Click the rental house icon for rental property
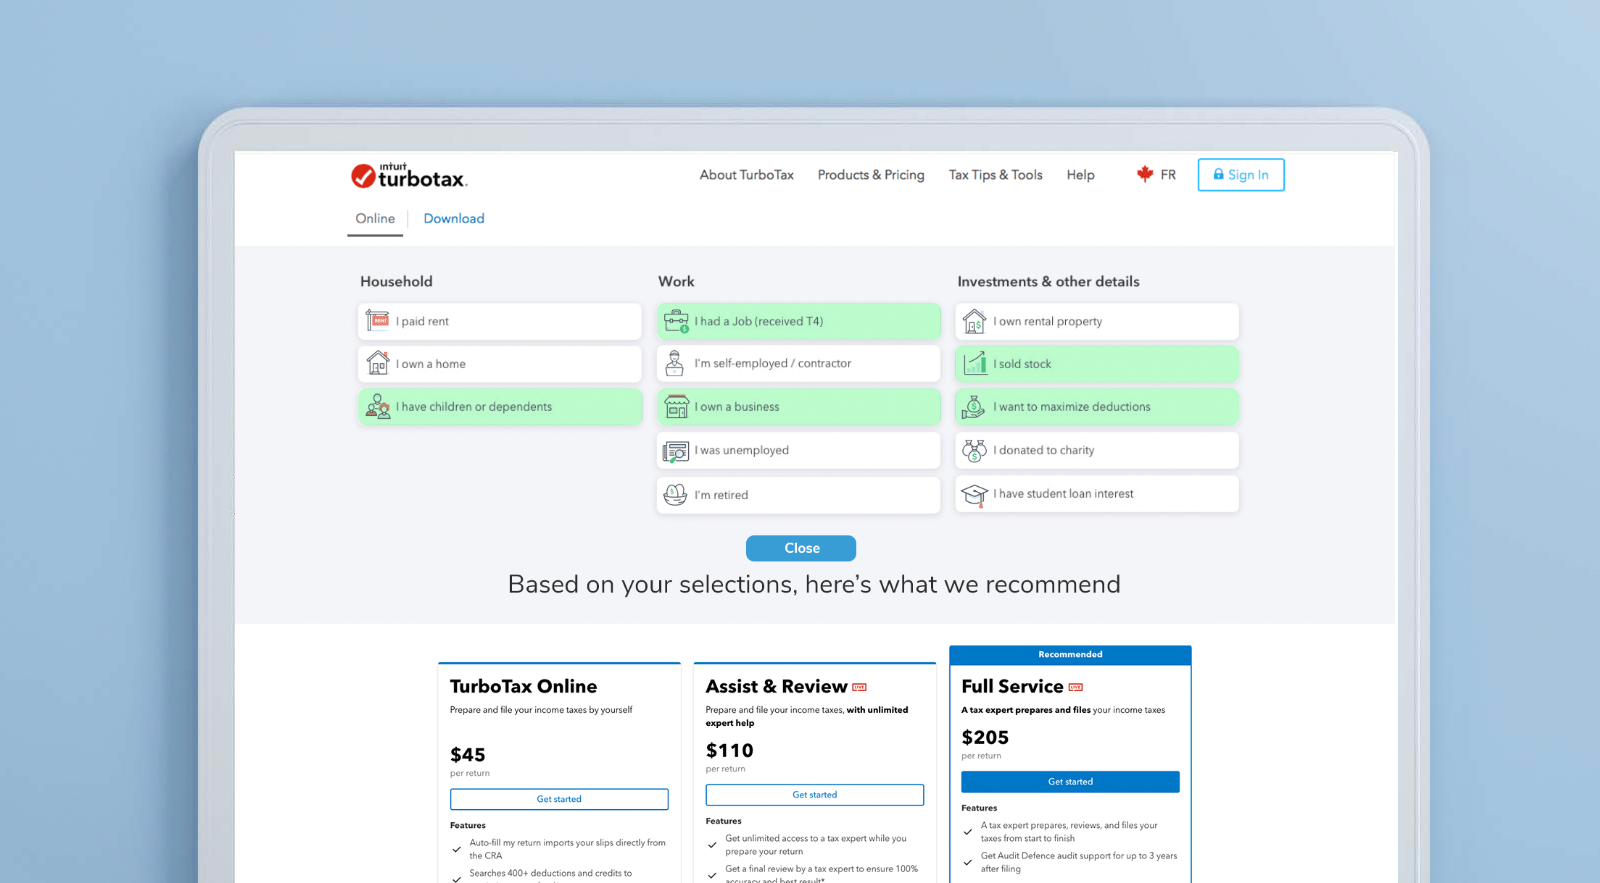1600x883 pixels. click(x=974, y=321)
